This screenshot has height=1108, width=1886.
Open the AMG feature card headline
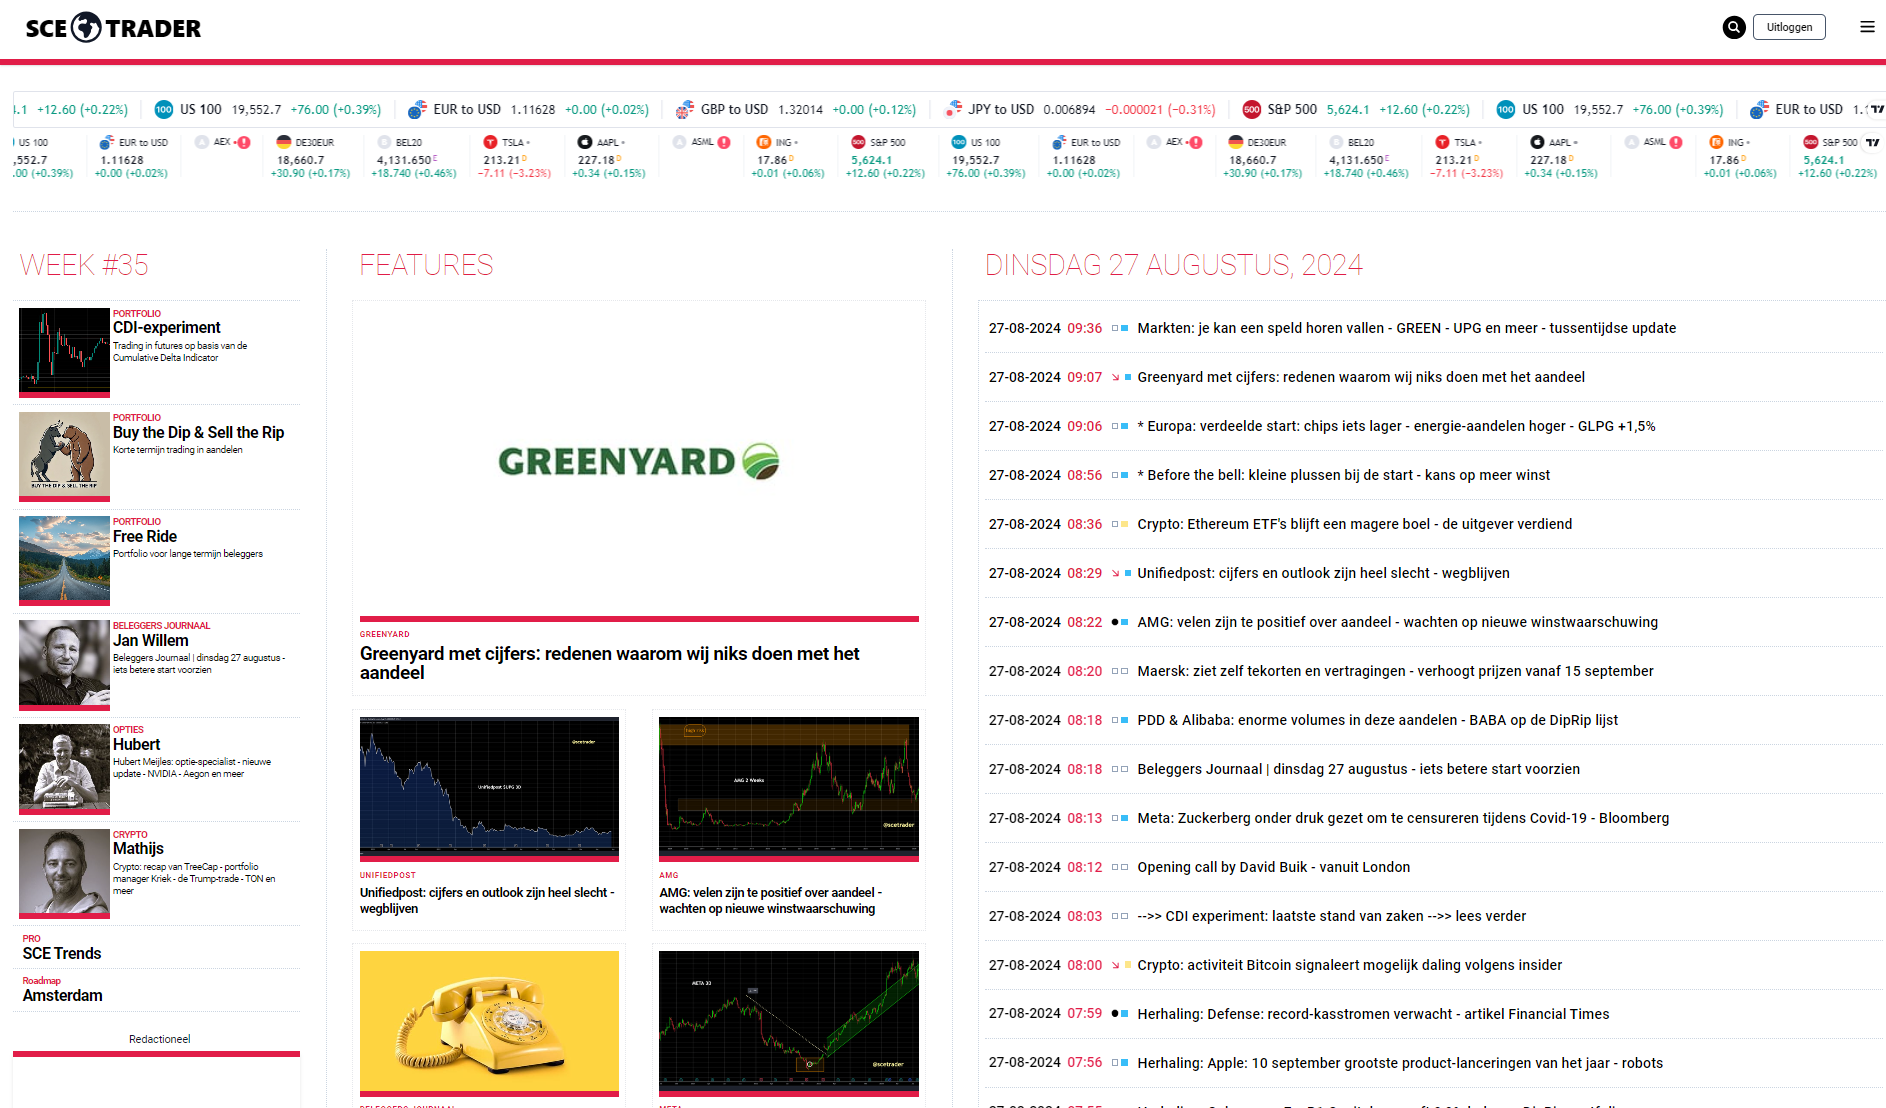[x=770, y=901]
